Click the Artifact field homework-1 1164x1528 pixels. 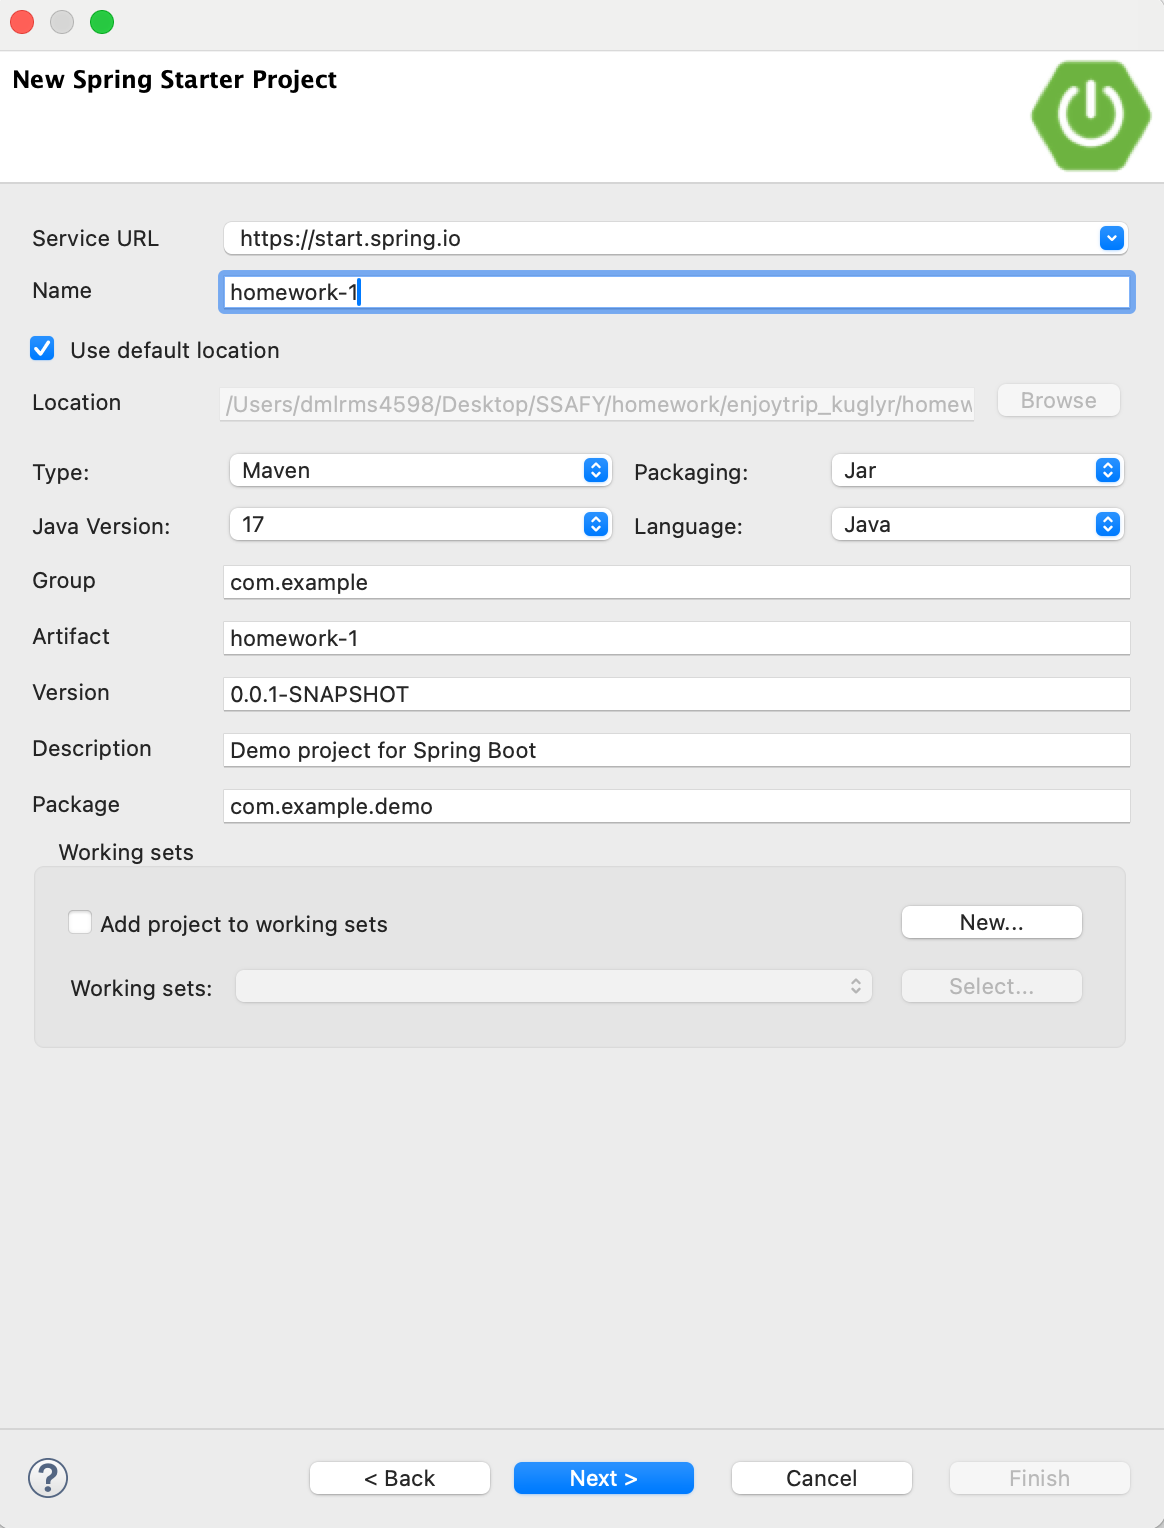(676, 638)
